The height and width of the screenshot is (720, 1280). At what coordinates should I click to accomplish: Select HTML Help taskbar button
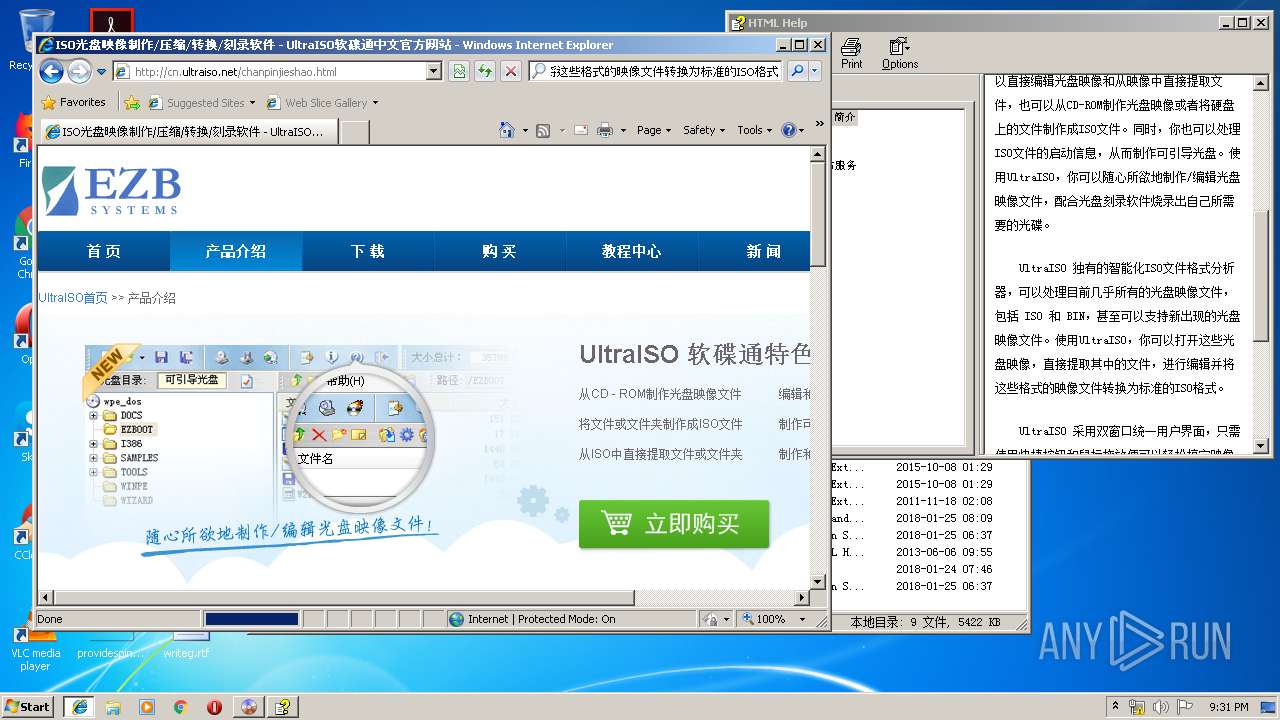(283, 706)
